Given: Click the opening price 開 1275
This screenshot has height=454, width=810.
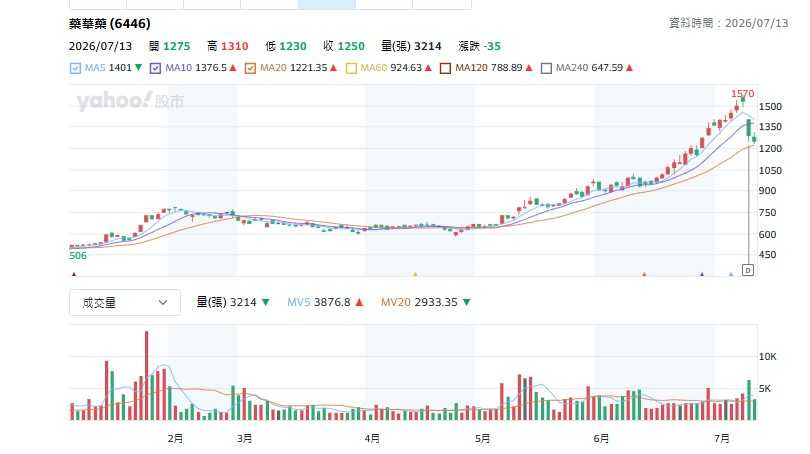Looking at the screenshot, I should [x=169, y=46].
